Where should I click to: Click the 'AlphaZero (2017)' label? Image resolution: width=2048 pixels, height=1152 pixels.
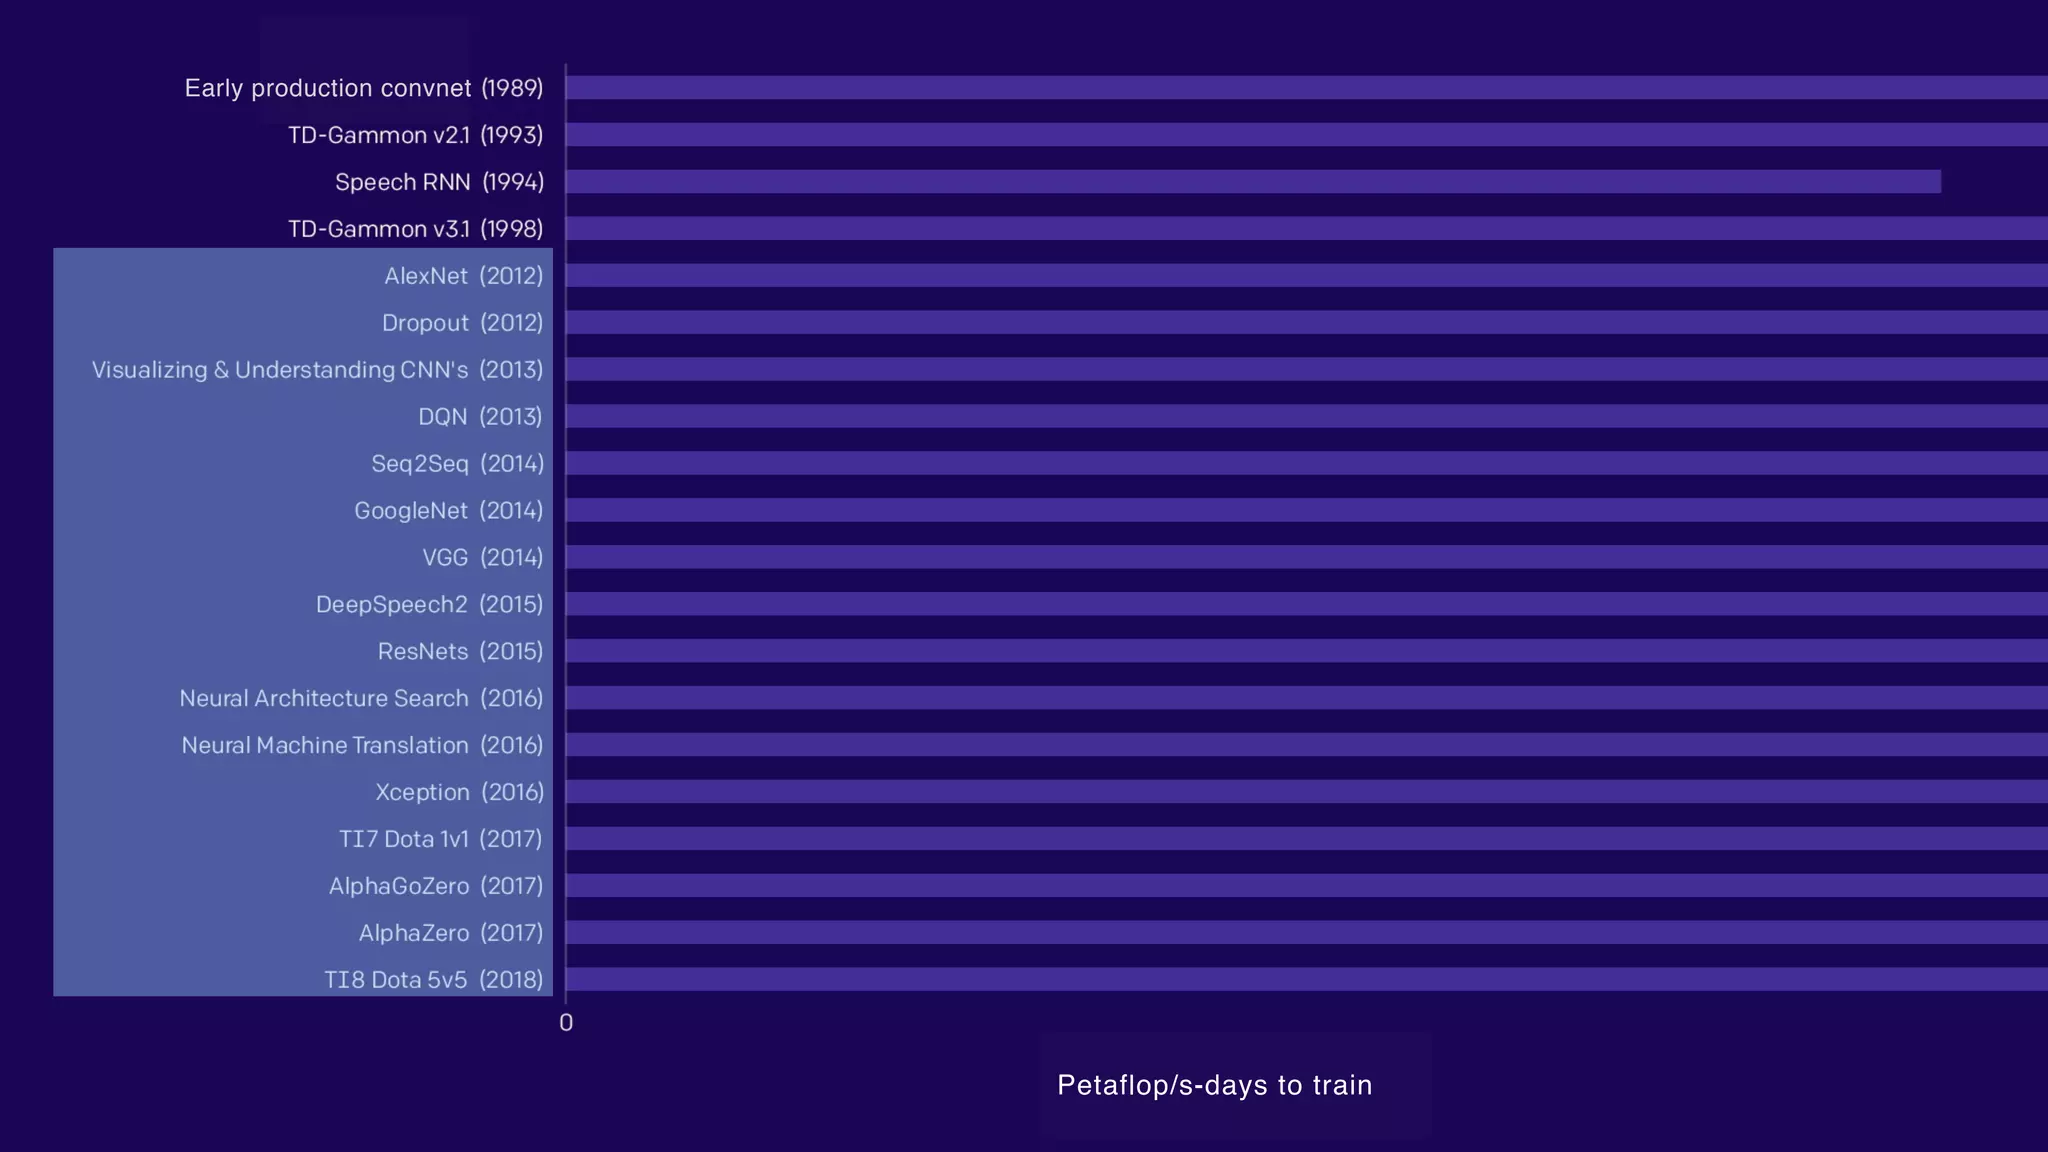[x=452, y=934]
